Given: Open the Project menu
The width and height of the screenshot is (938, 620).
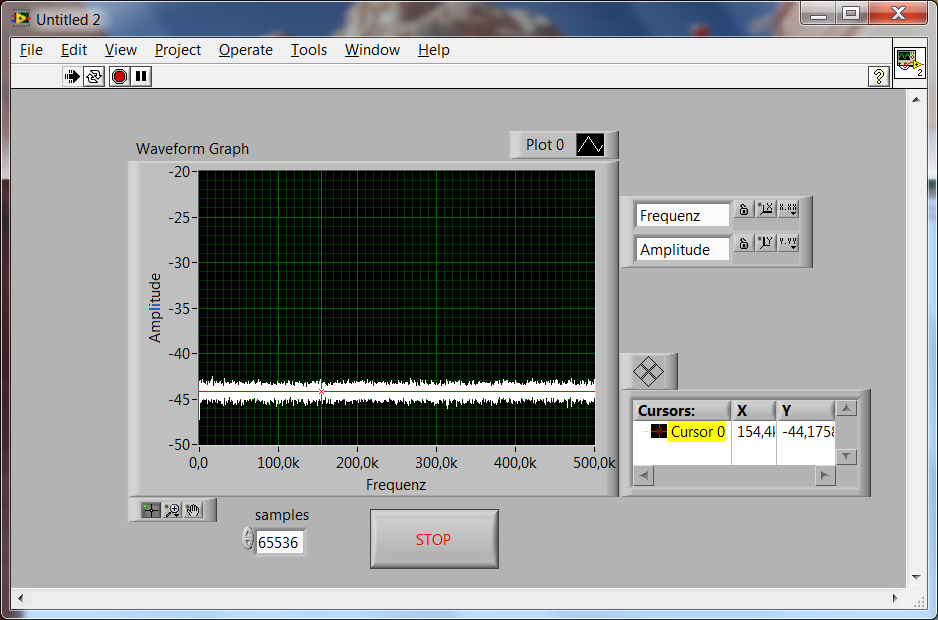Looking at the screenshot, I should pyautogui.click(x=178, y=50).
